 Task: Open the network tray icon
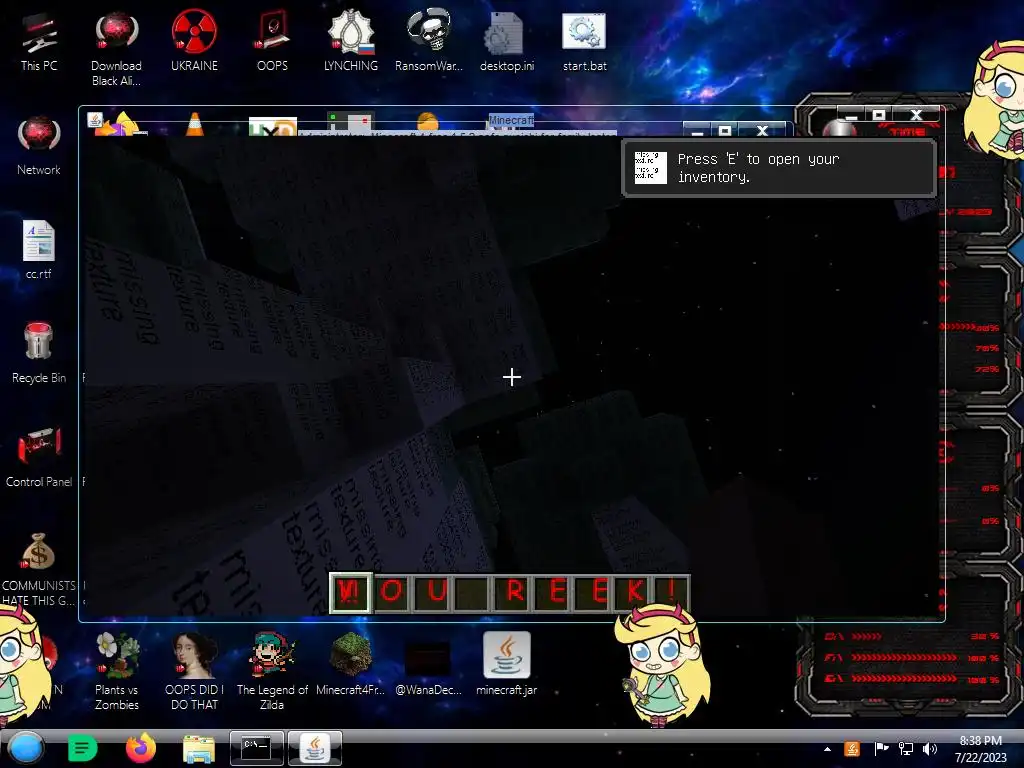(x=906, y=749)
